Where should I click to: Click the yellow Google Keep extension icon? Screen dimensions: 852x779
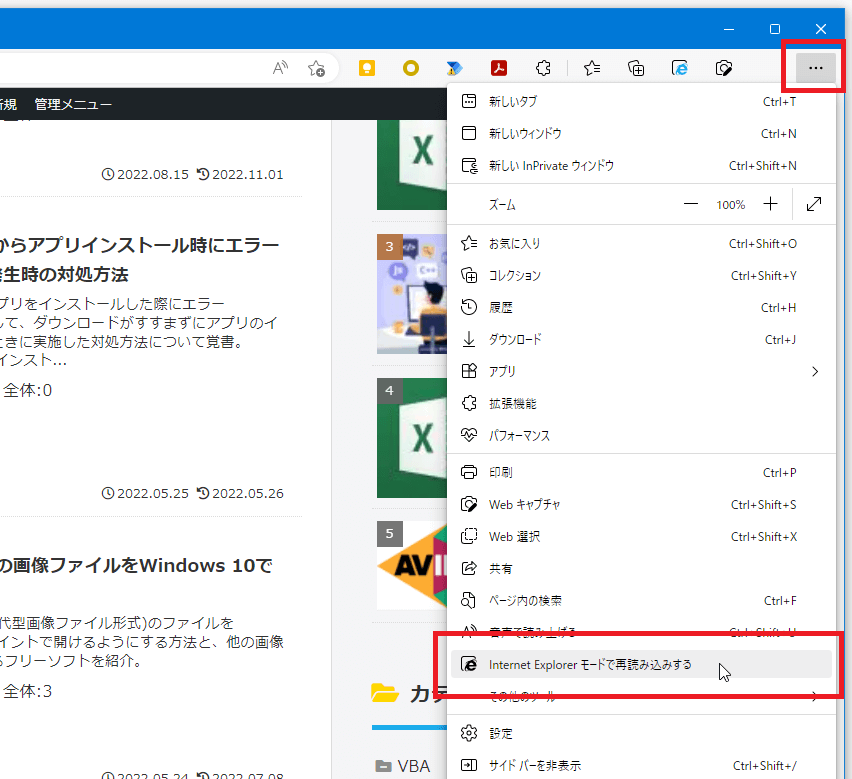(x=366, y=68)
